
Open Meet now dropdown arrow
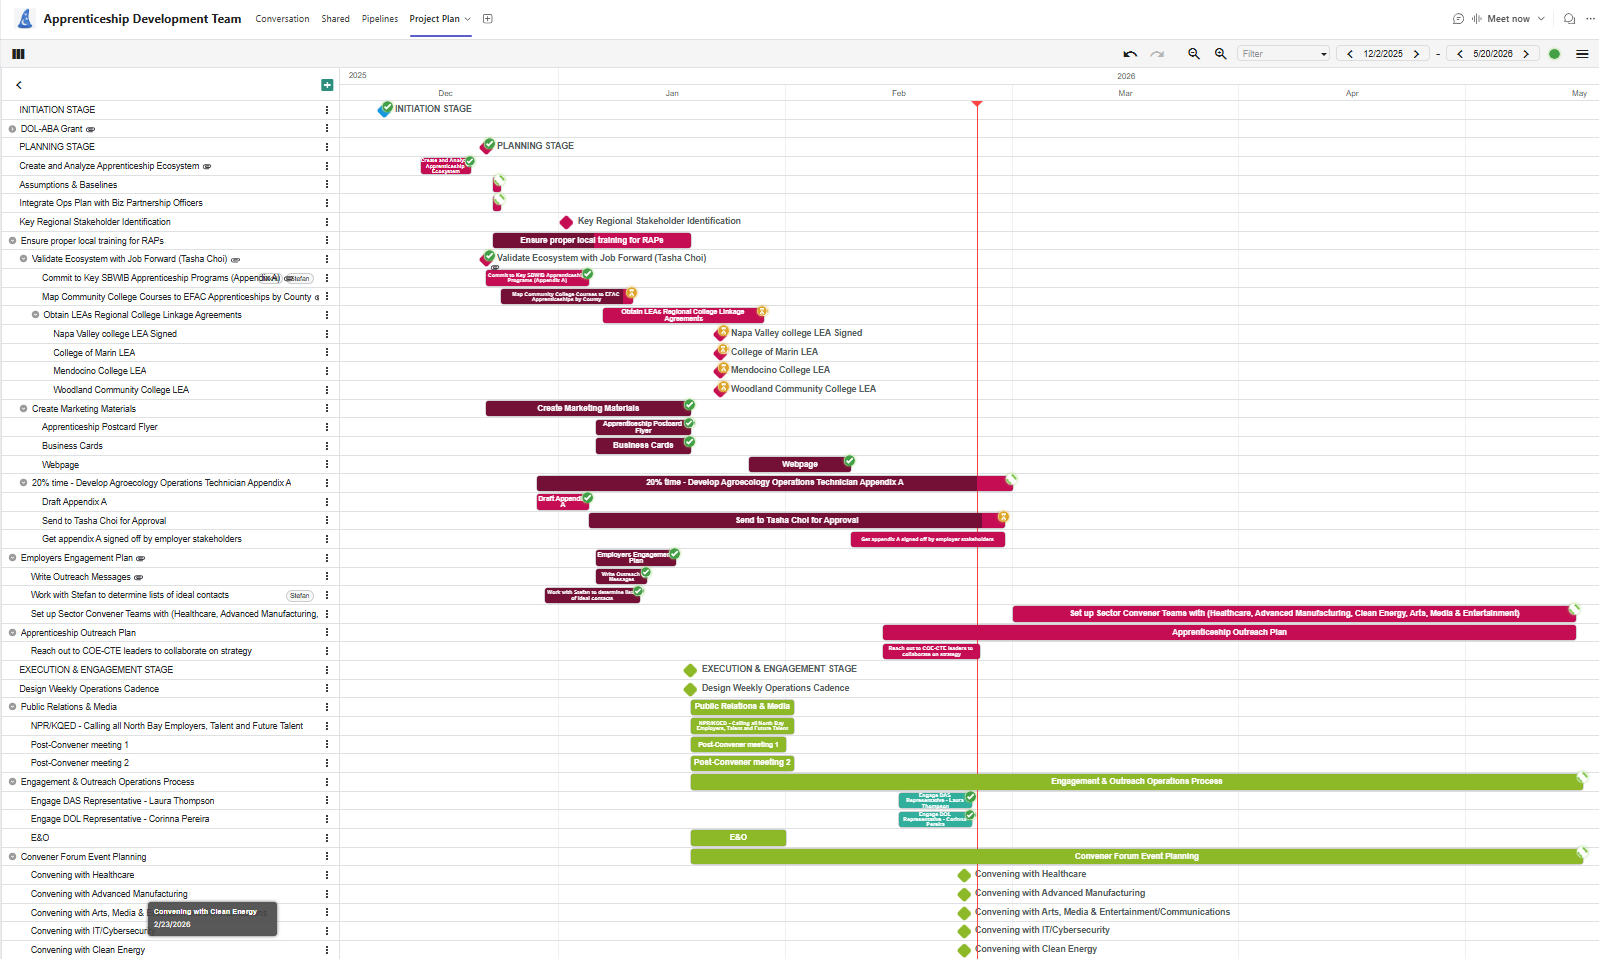[1541, 19]
